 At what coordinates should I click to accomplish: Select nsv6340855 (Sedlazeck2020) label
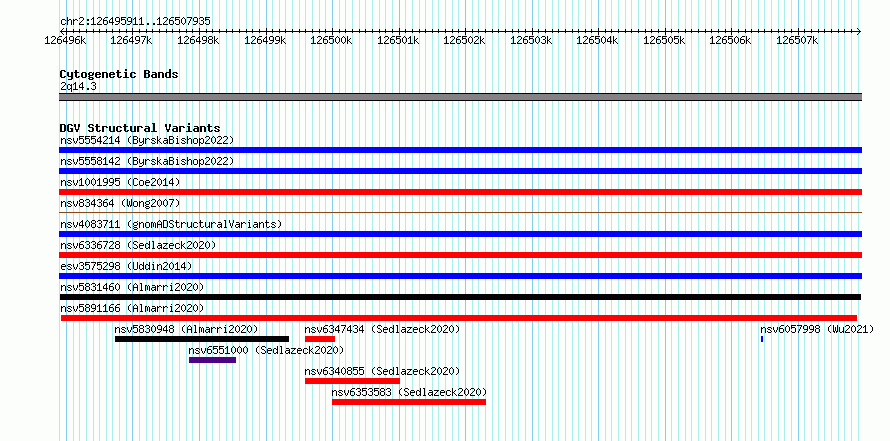click(382, 371)
